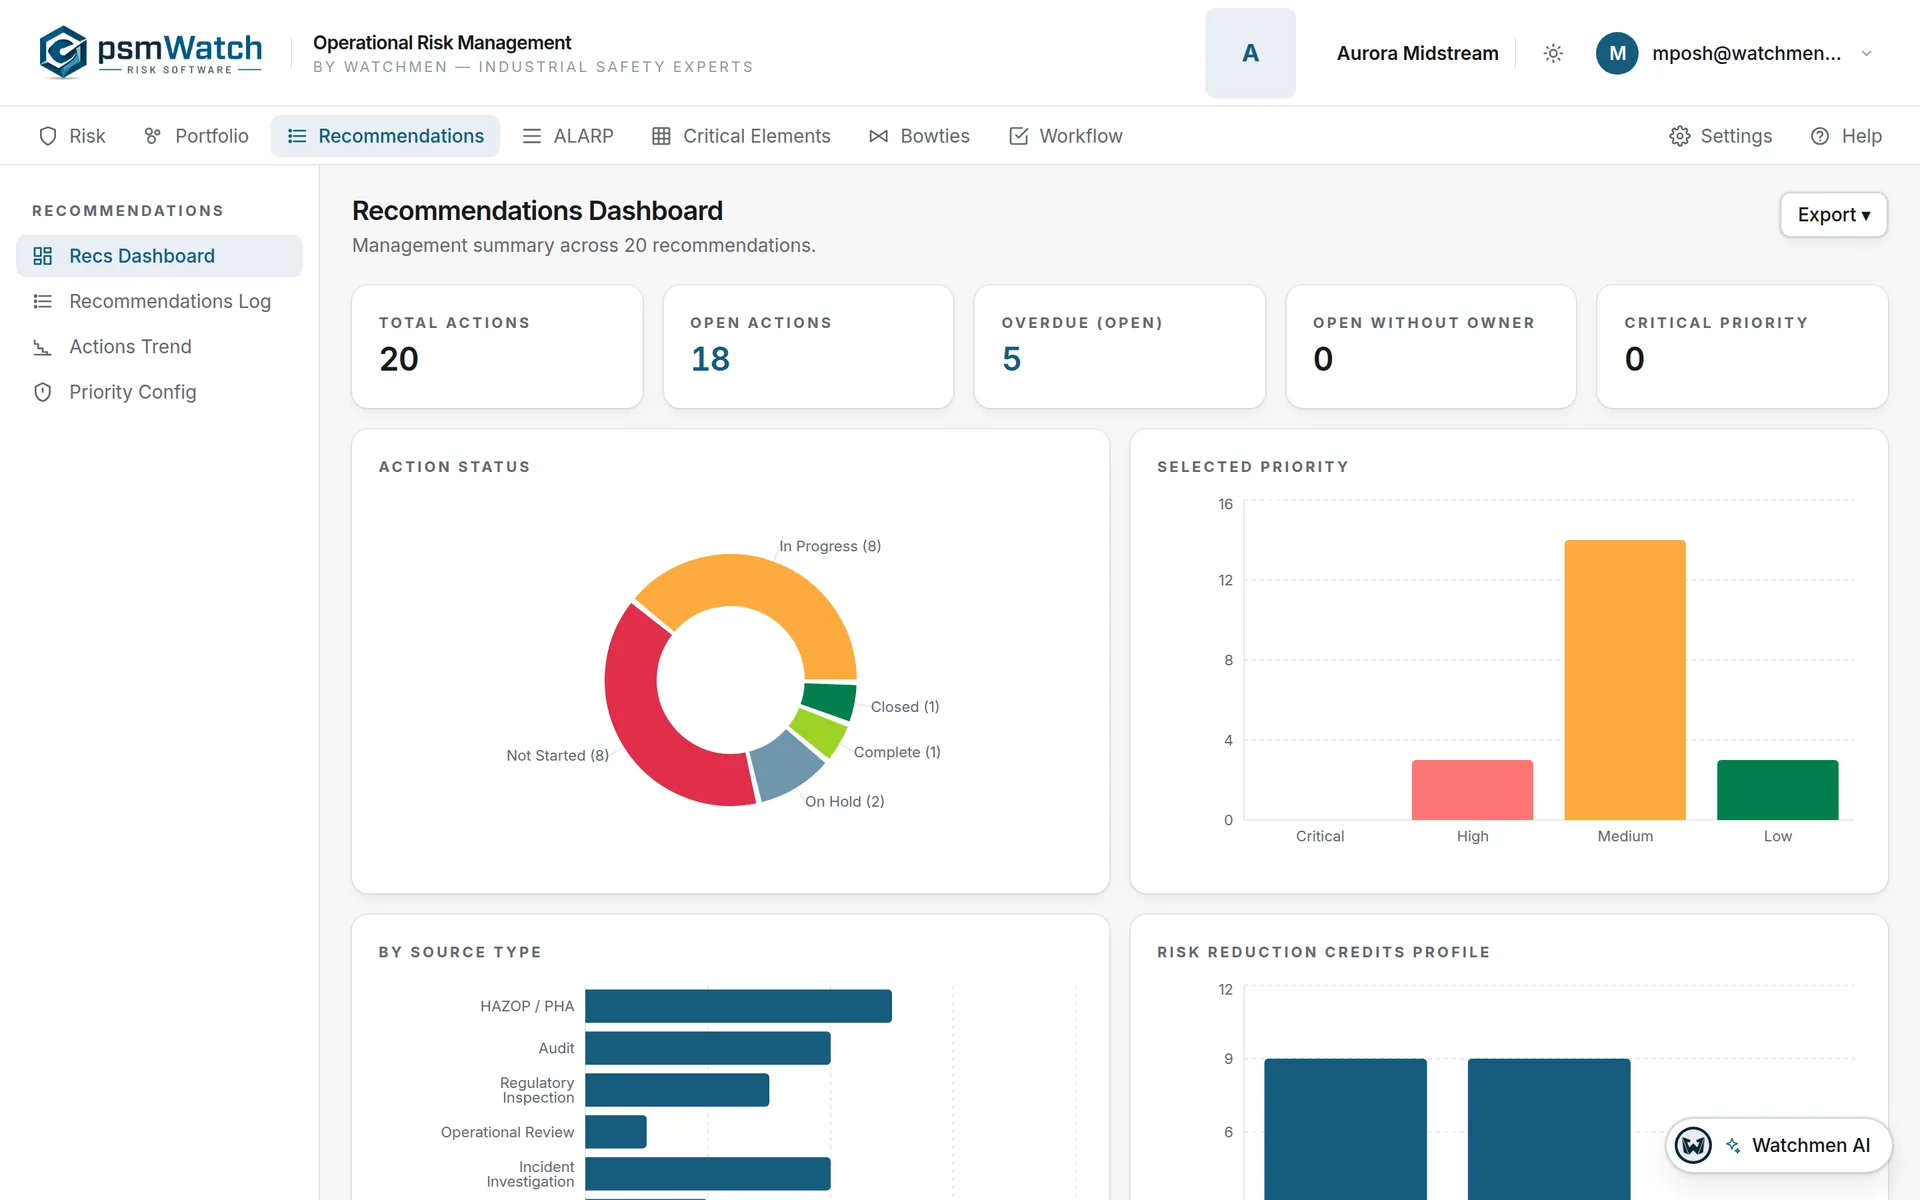The height and width of the screenshot is (1200, 1920).
Task: Open the Export dropdown
Action: 1833,215
